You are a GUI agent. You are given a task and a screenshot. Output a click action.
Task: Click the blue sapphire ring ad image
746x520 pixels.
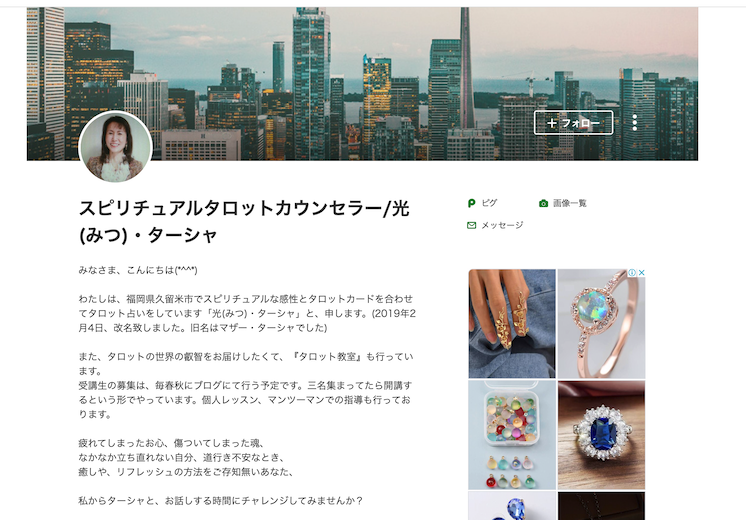pos(601,435)
